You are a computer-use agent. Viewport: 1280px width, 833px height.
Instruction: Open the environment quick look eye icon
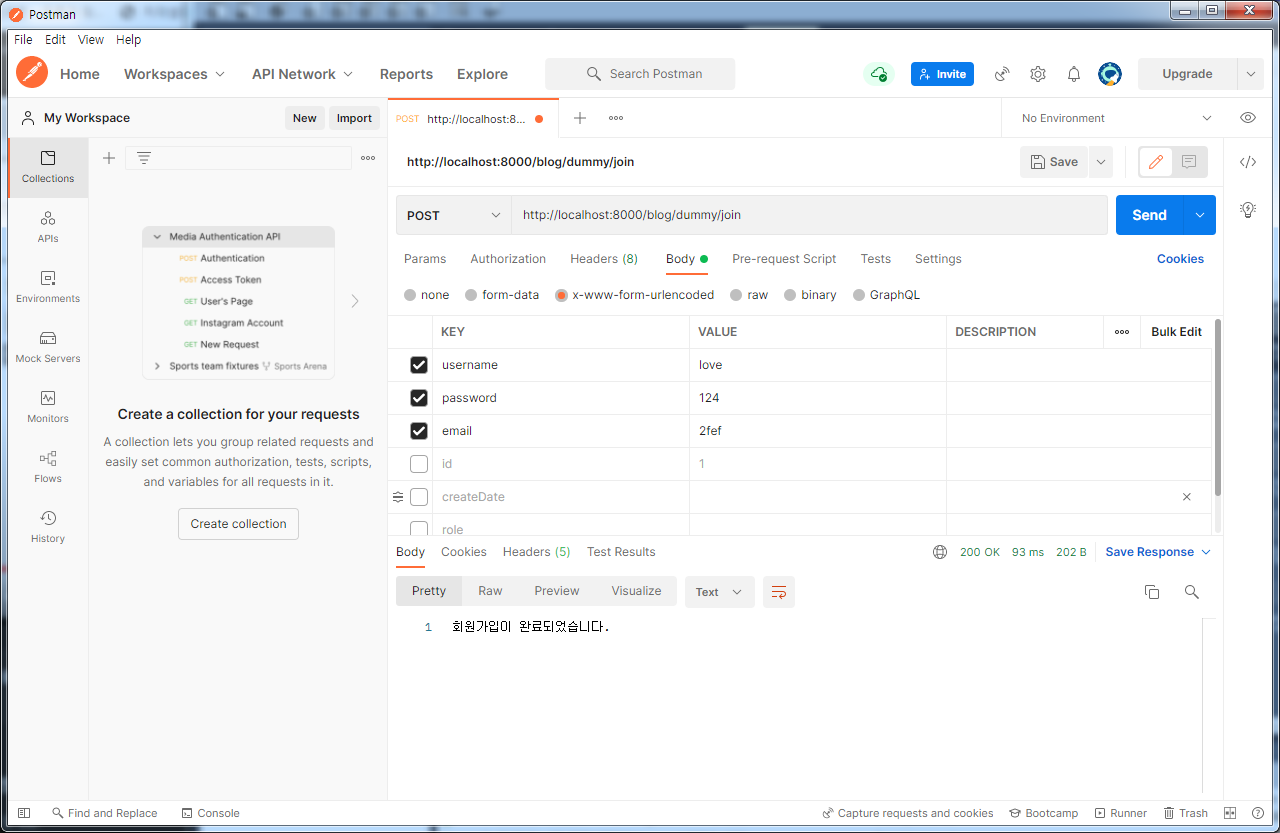pyautogui.click(x=1248, y=118)
